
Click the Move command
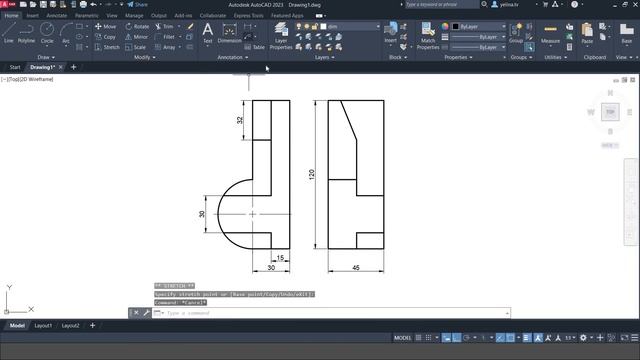coord(105,27)
